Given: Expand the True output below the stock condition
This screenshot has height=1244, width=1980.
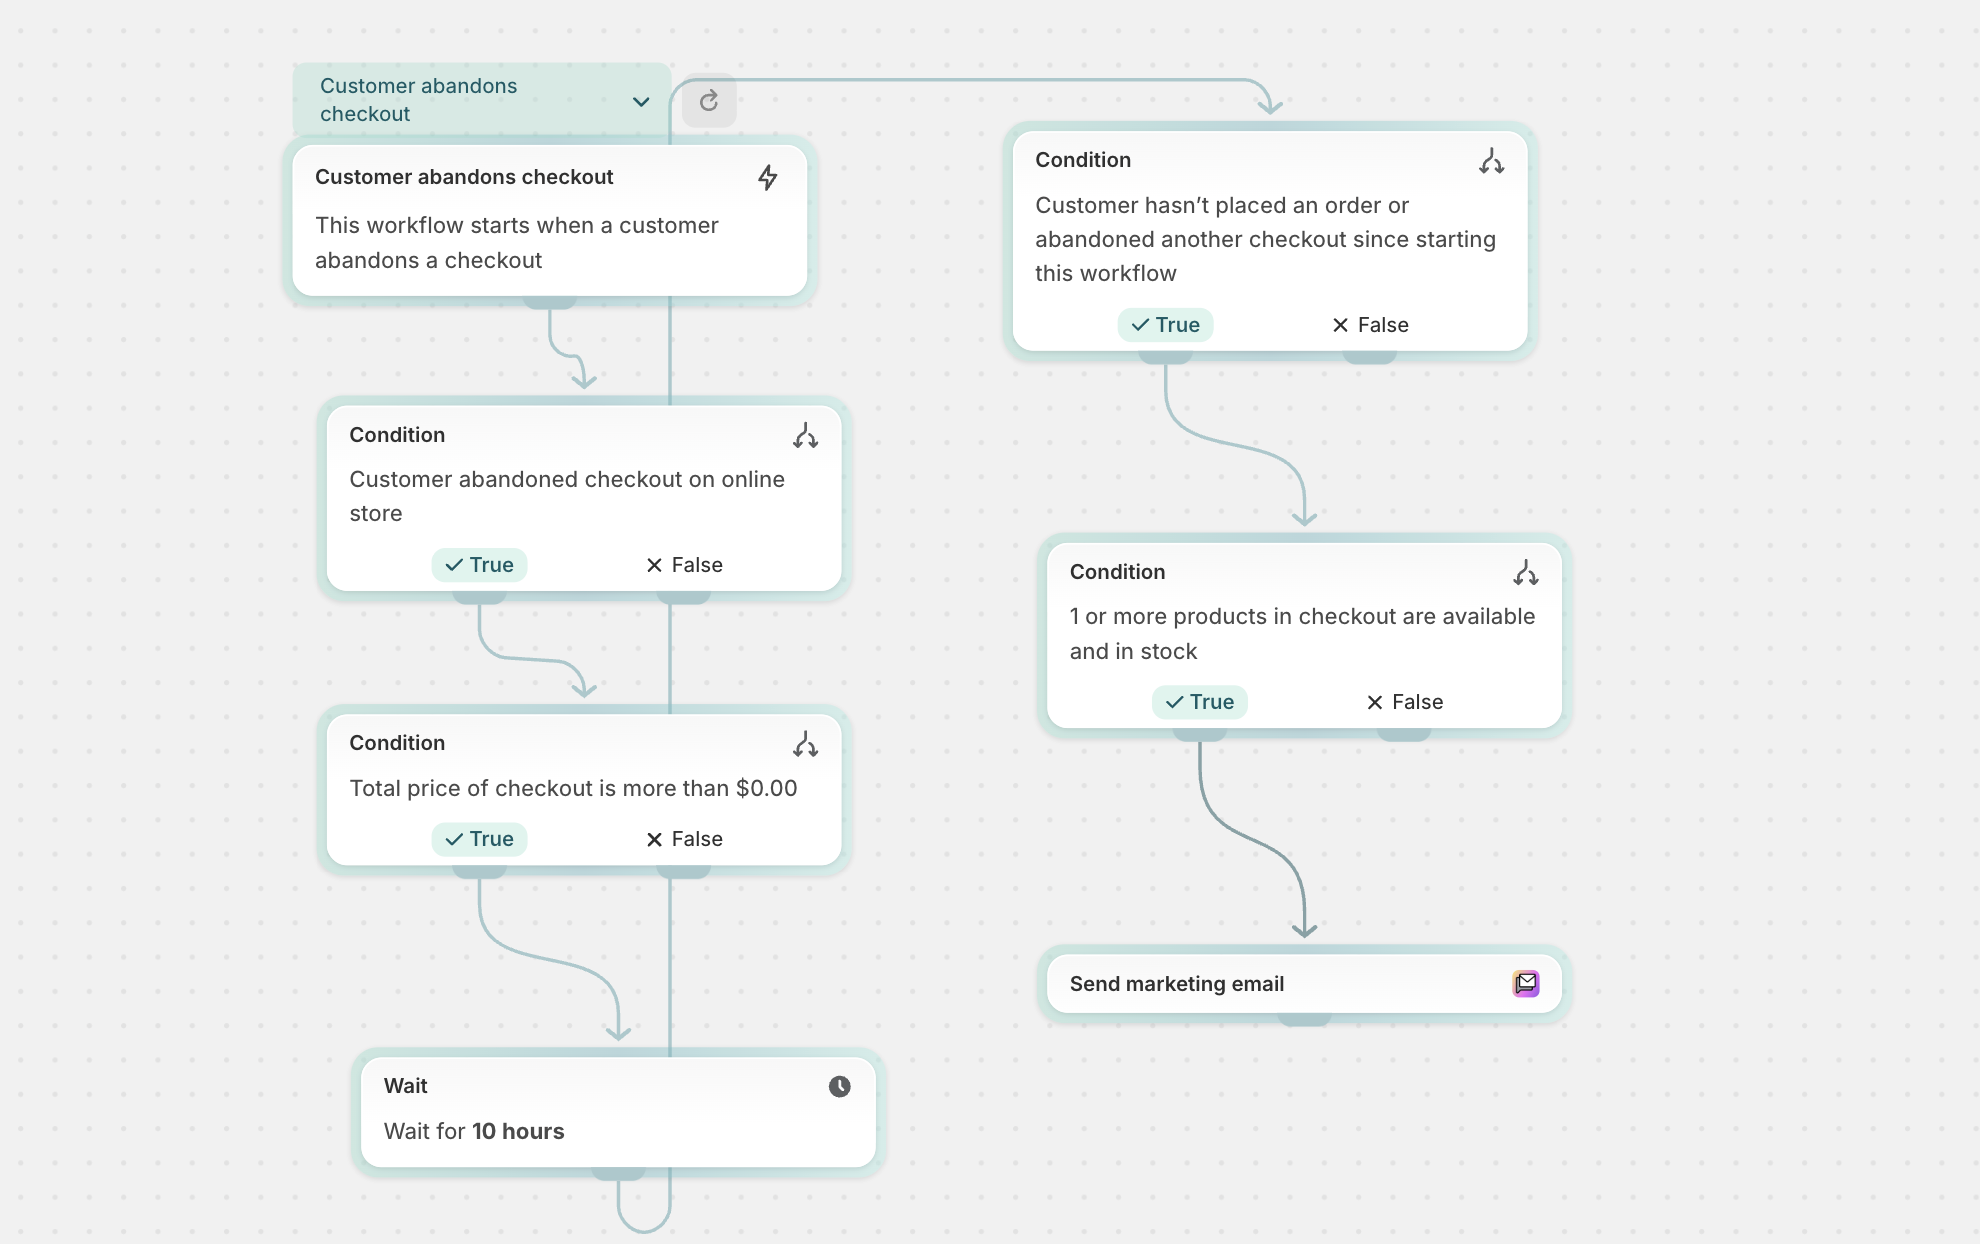Looking at the screenshot, I should (x=1200, y=731).
